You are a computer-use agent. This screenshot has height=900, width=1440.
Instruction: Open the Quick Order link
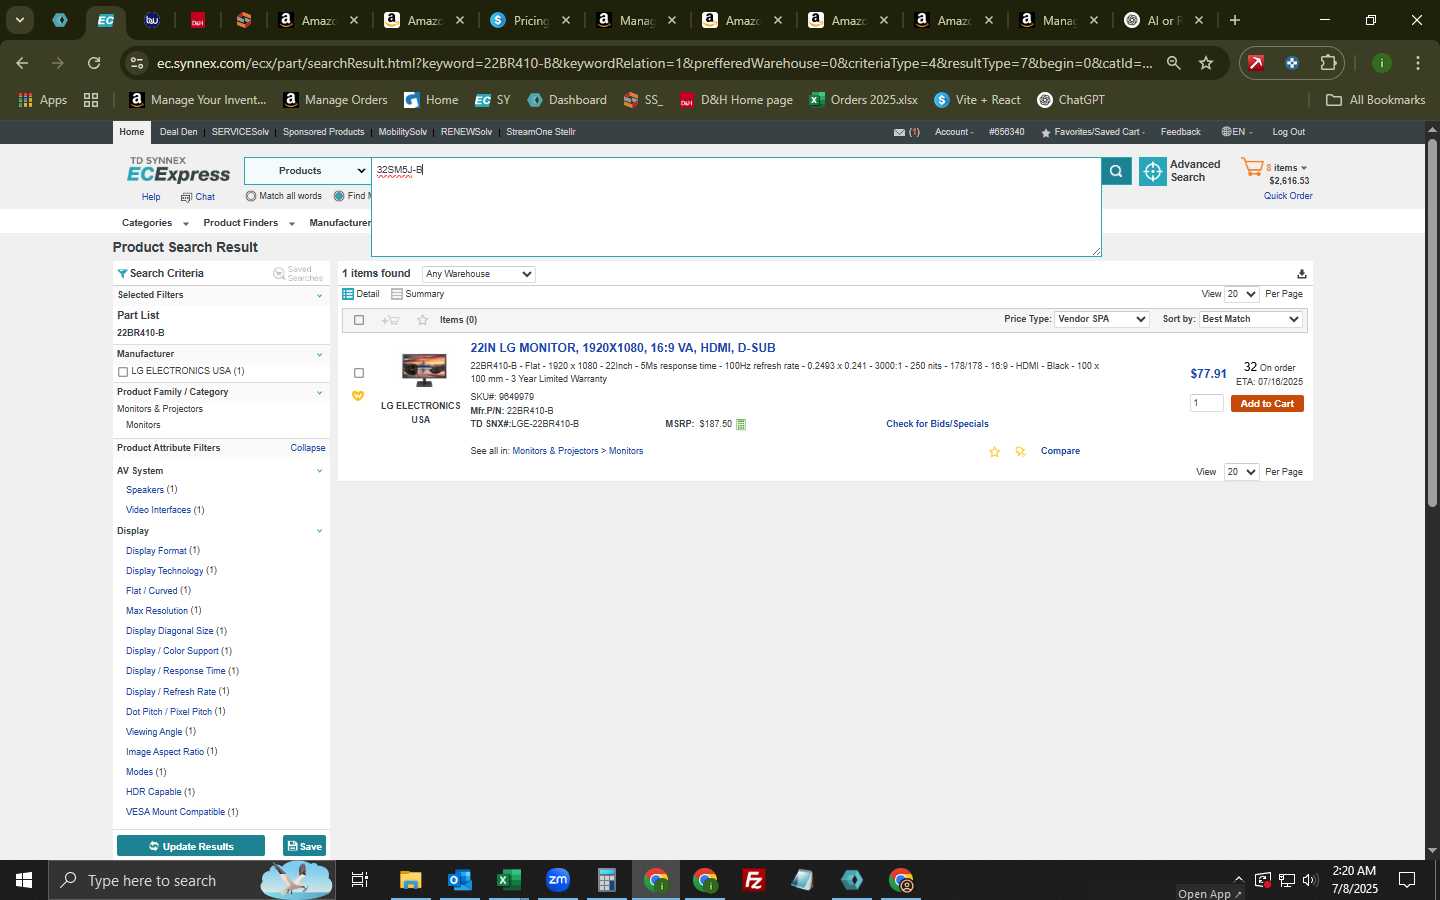[x=1288, y=196]
